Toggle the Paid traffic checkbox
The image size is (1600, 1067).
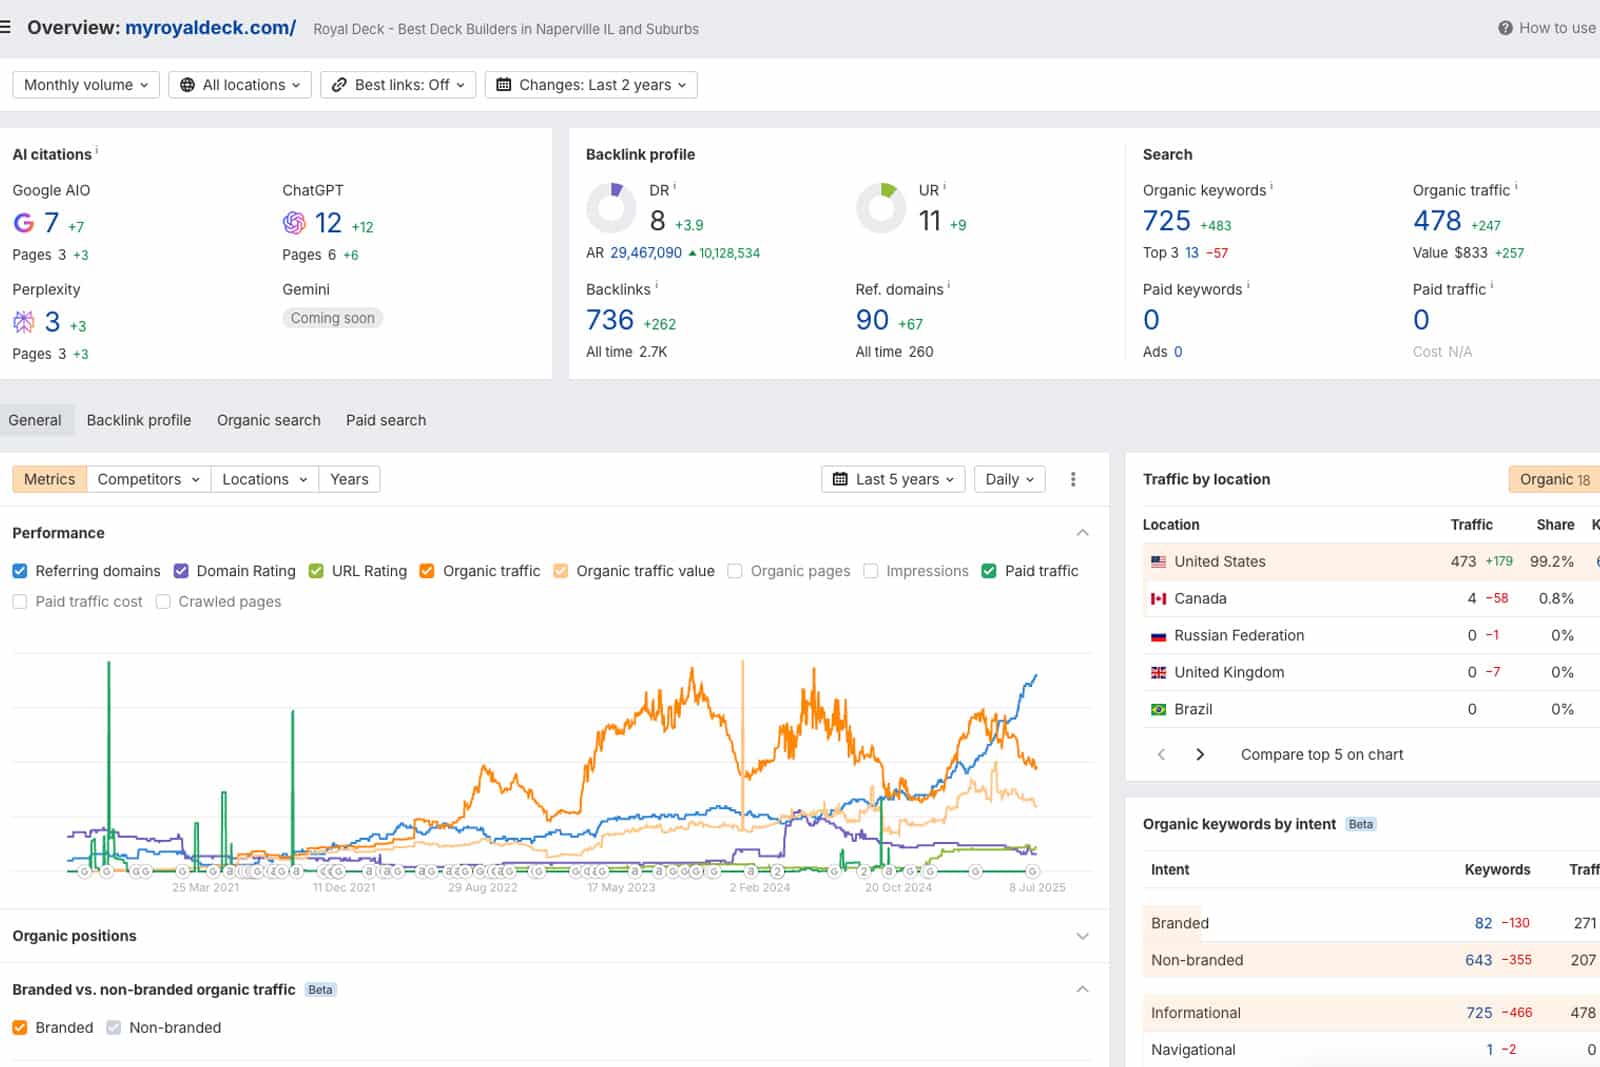tap(989, 571)
